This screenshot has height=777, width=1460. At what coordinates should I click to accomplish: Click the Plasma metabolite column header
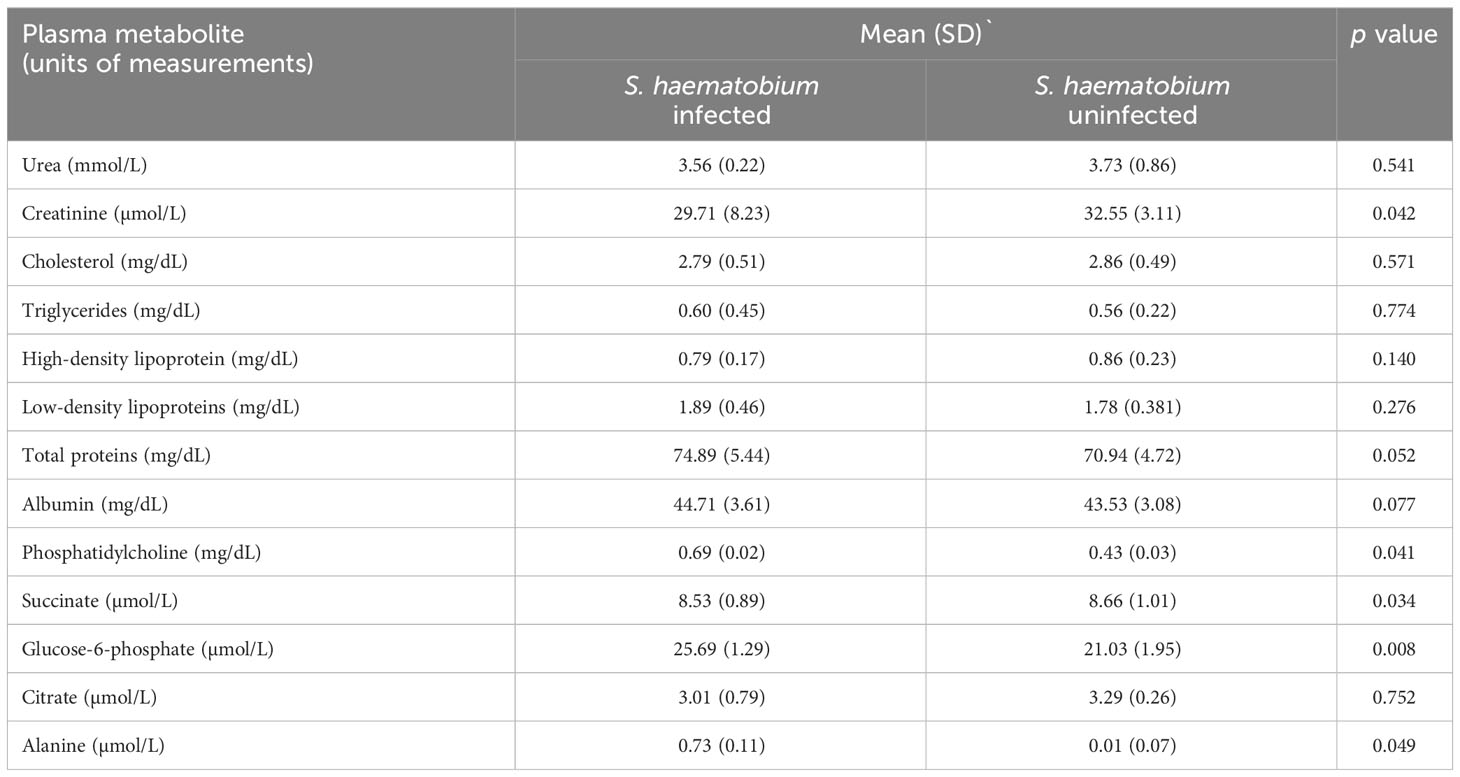(167, 49)
